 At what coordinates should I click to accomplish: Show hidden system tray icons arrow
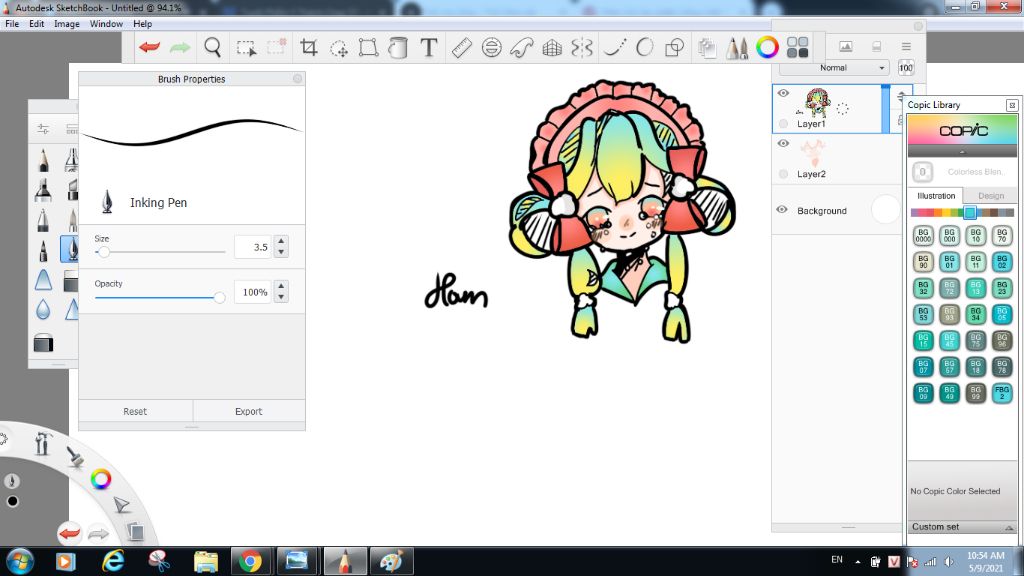pos(857,562)
